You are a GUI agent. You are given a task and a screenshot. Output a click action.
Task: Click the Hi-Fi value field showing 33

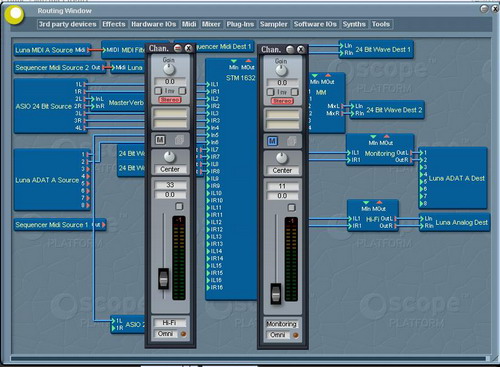coord(170,185)
